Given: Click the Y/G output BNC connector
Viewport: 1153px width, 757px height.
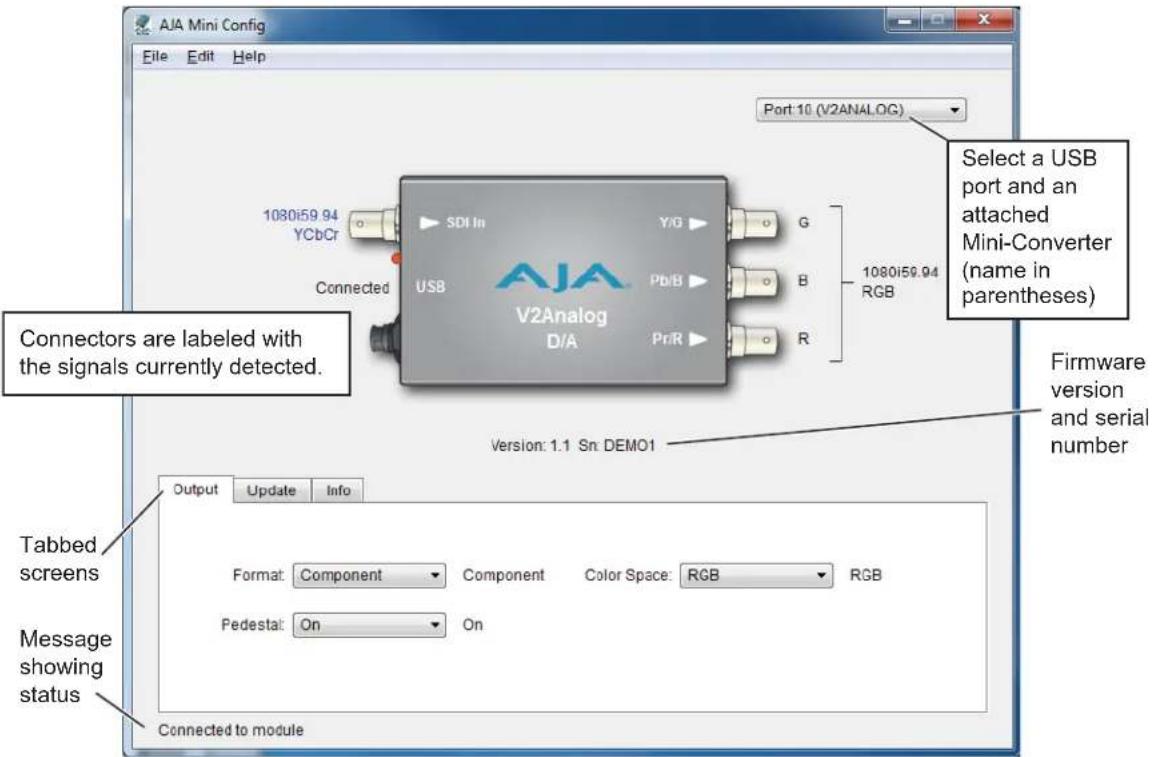Looking at the screenshot, I should coord(753,222).
